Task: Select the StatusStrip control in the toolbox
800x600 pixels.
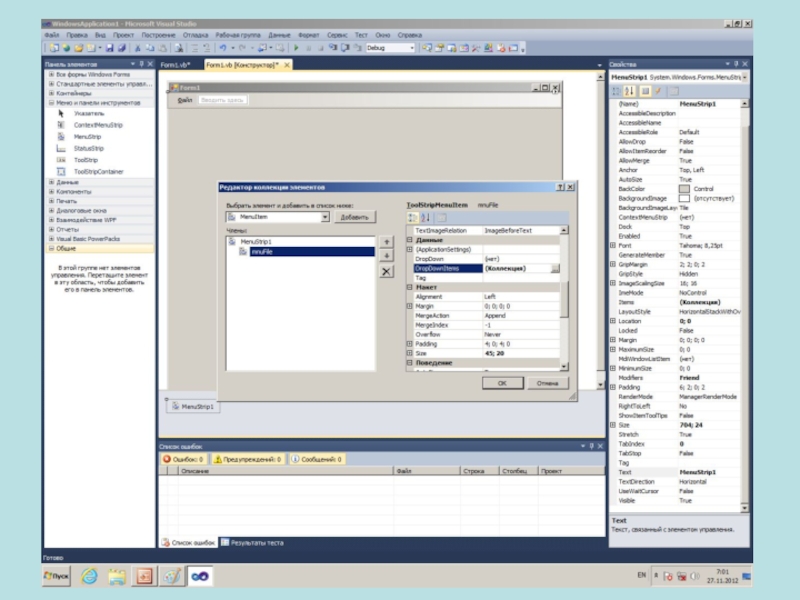Action: [88, 148]
